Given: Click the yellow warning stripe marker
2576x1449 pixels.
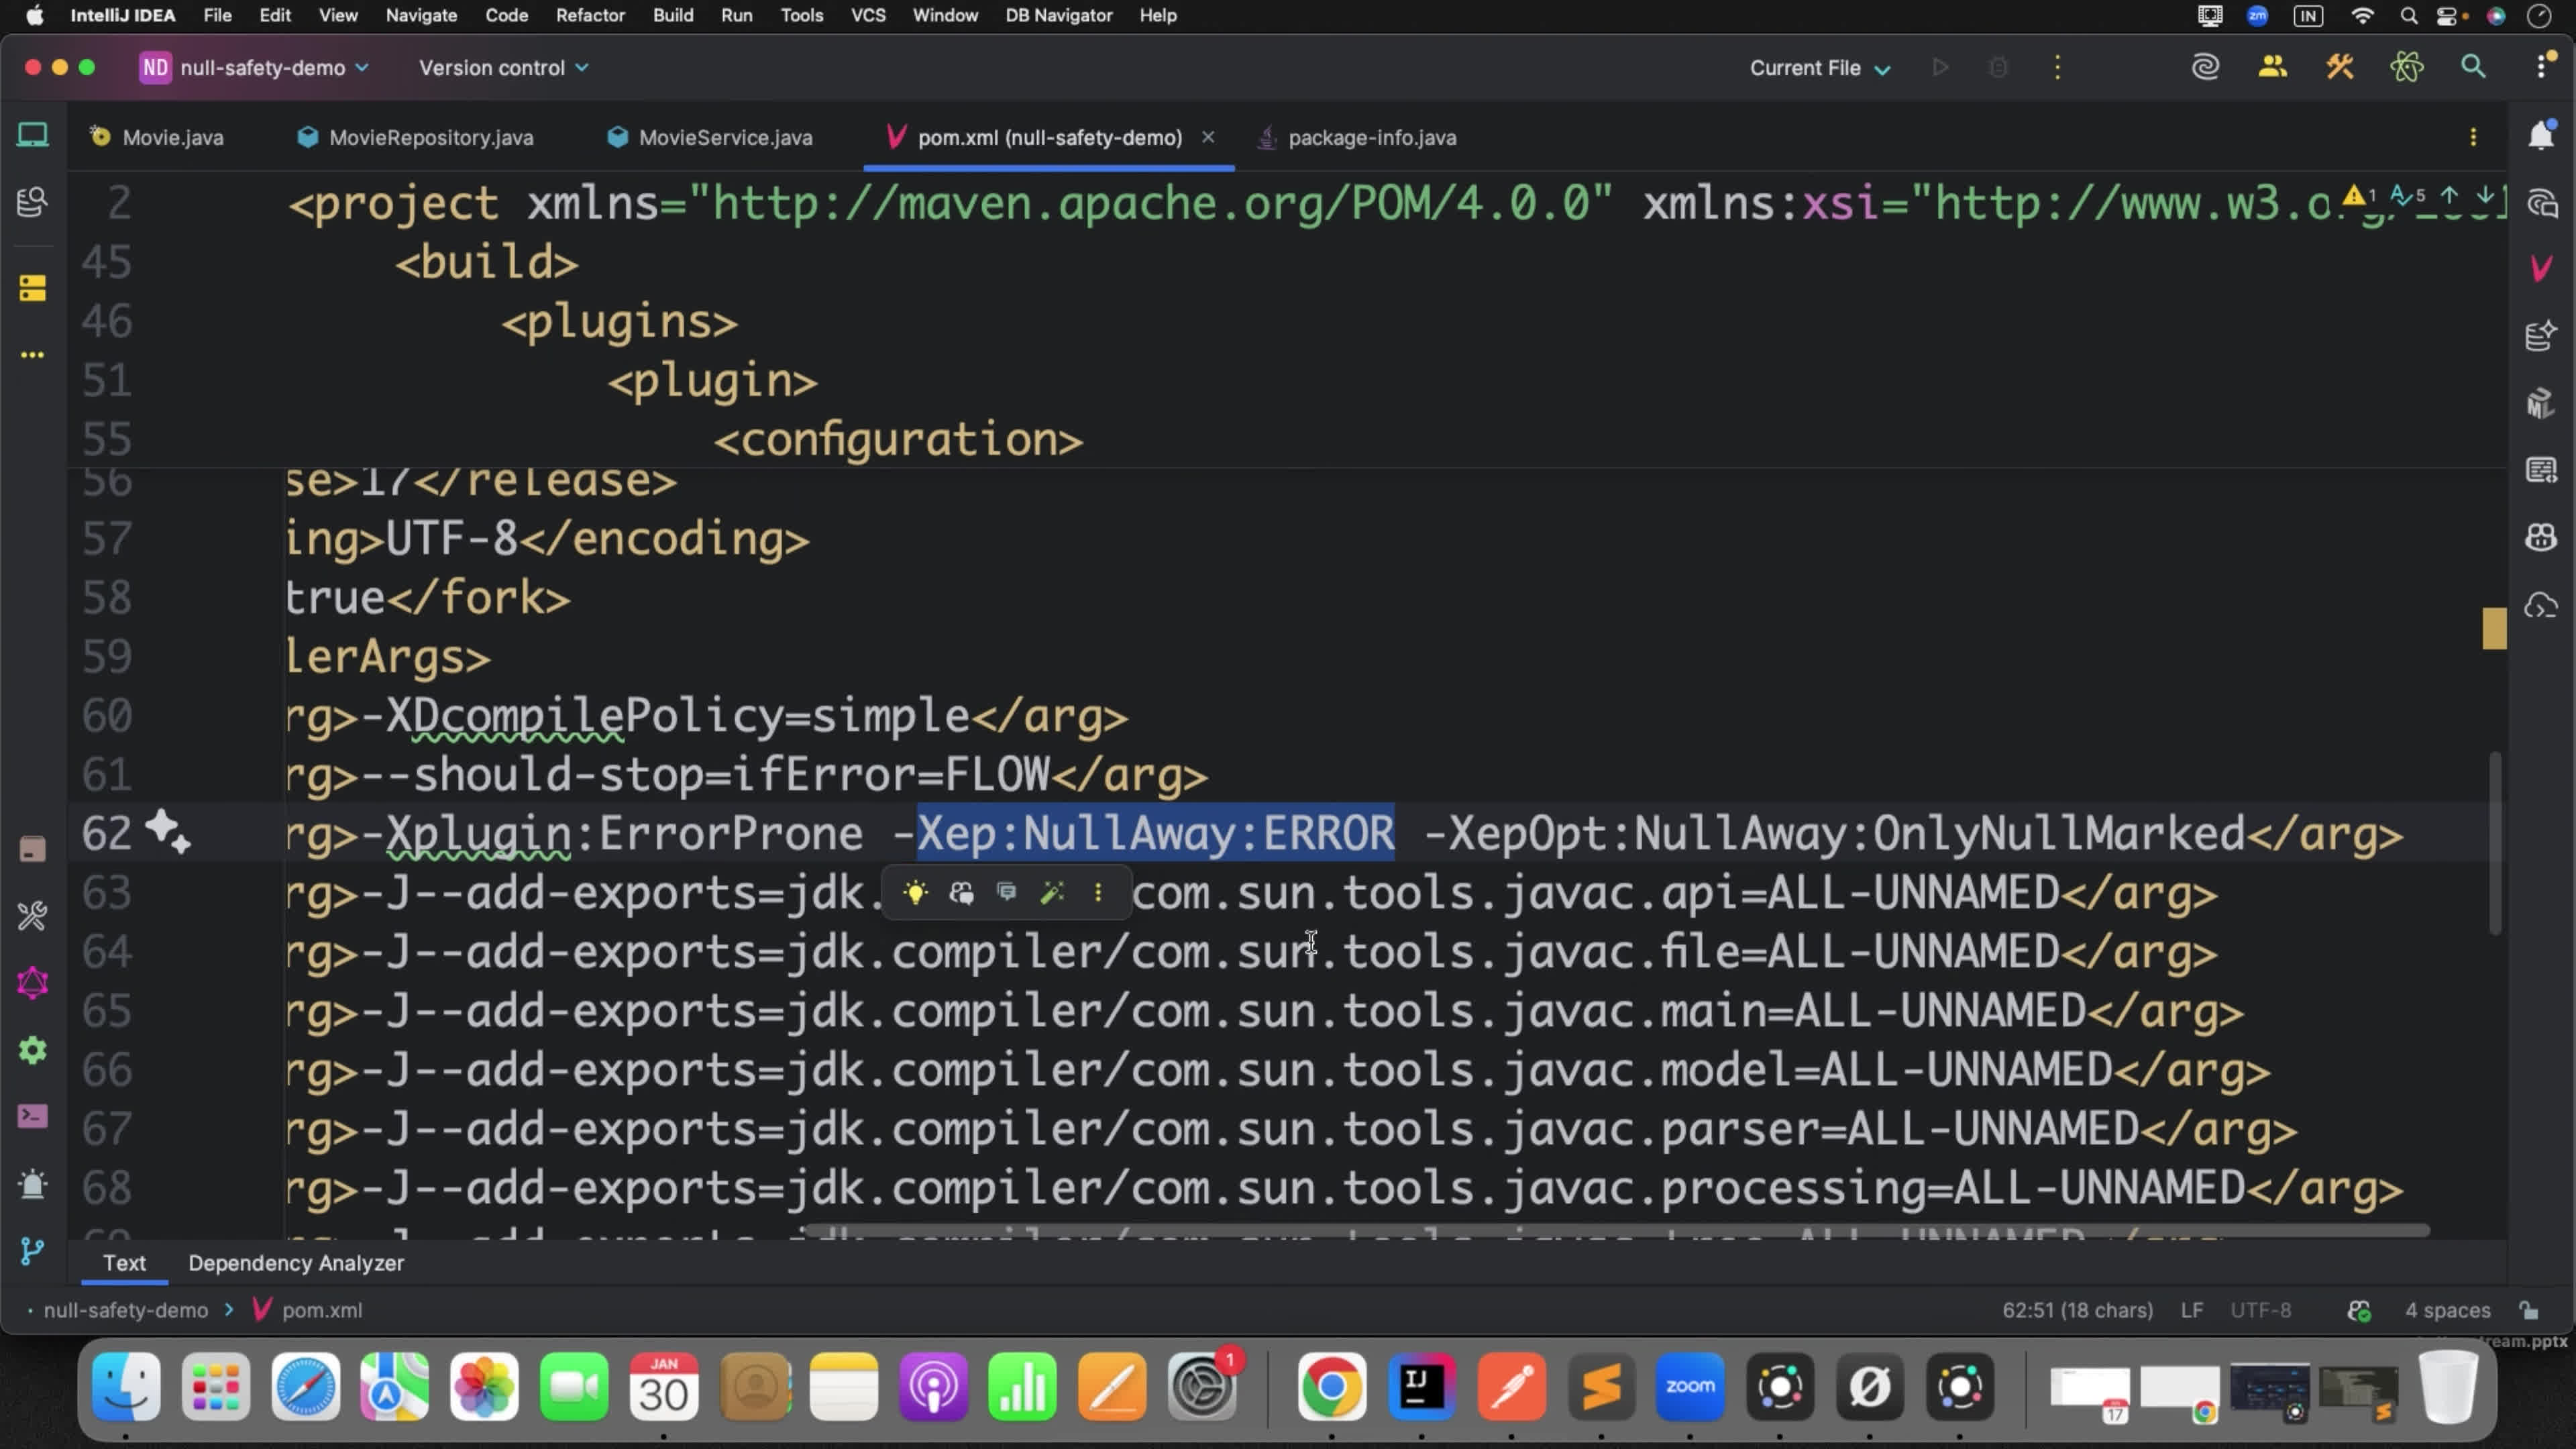Looking at the screenshot, I should pos(2494,628).
